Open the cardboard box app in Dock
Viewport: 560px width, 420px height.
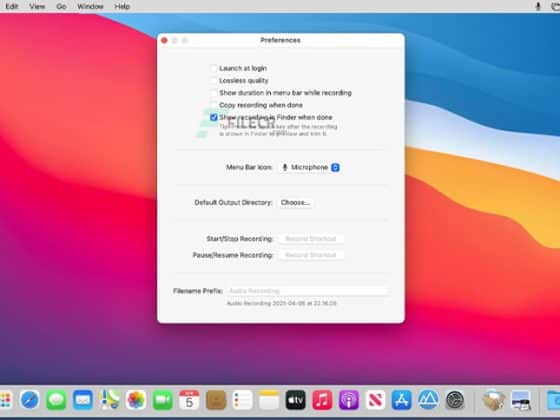tap(493, 400)
